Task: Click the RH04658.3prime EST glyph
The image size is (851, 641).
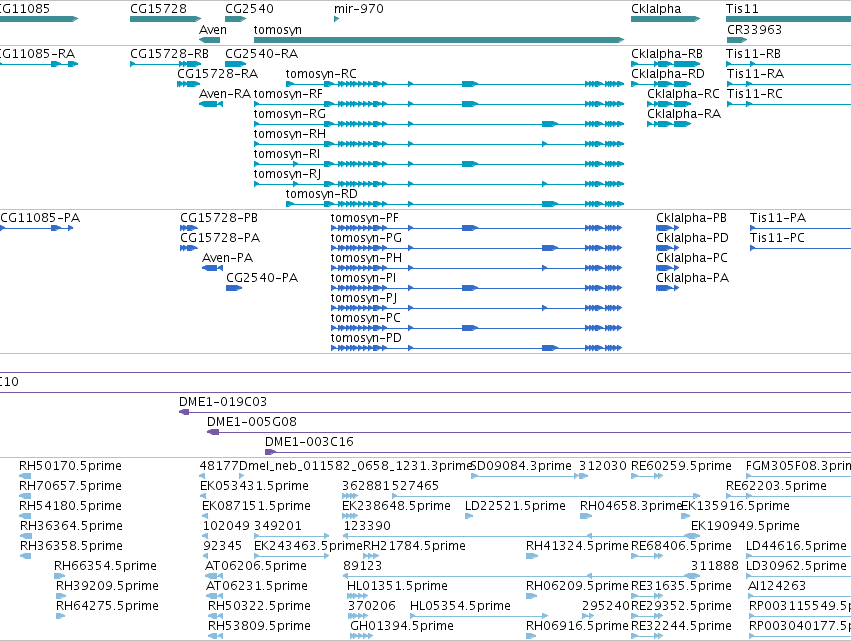Action: (x=586, y=516)
